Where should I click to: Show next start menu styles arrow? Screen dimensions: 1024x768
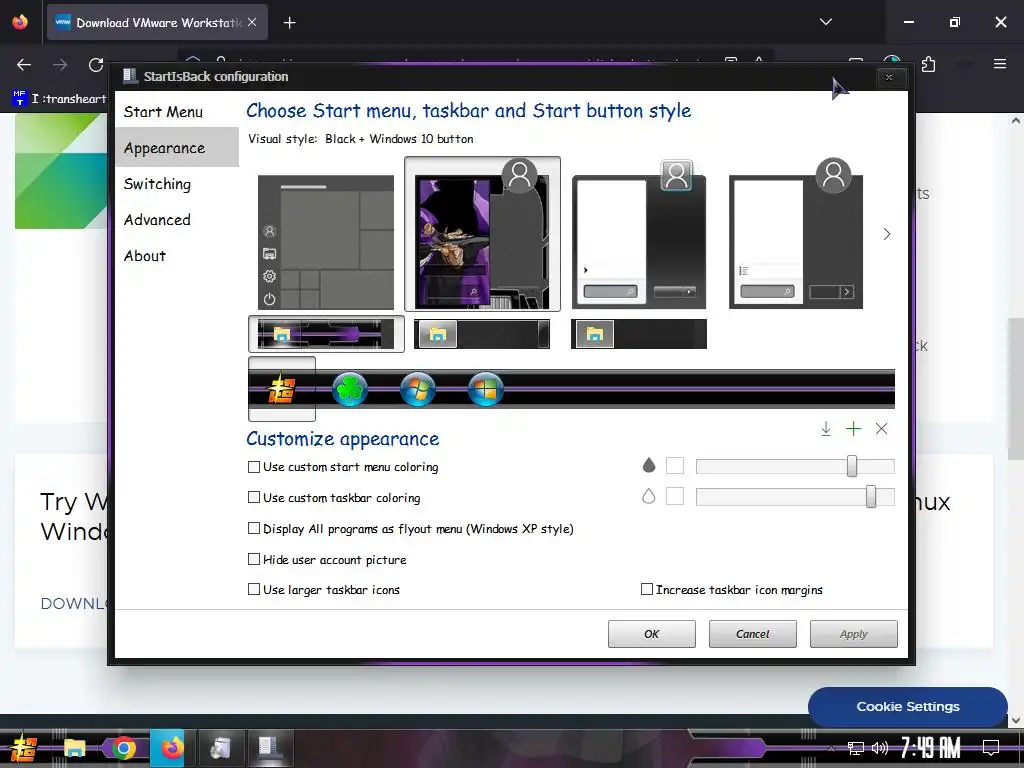[886, 234]
